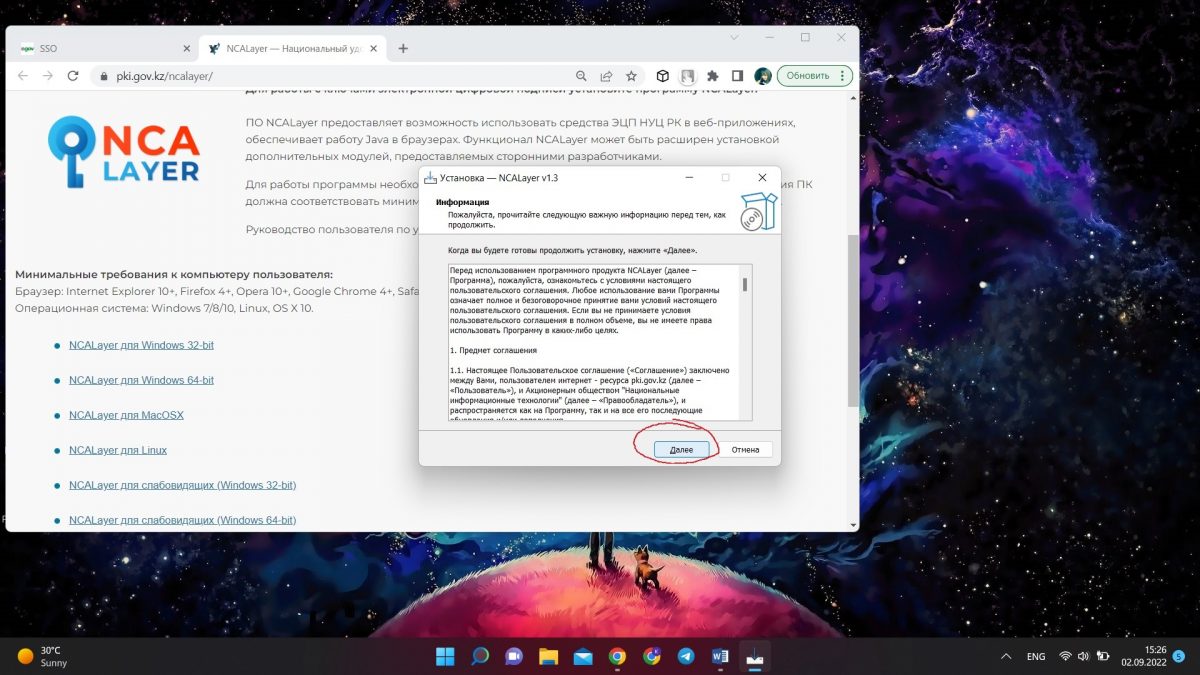Open Google Chrome from taskbar
Viewport: 1200px width, 675px height.
click(x=617, y=656)
